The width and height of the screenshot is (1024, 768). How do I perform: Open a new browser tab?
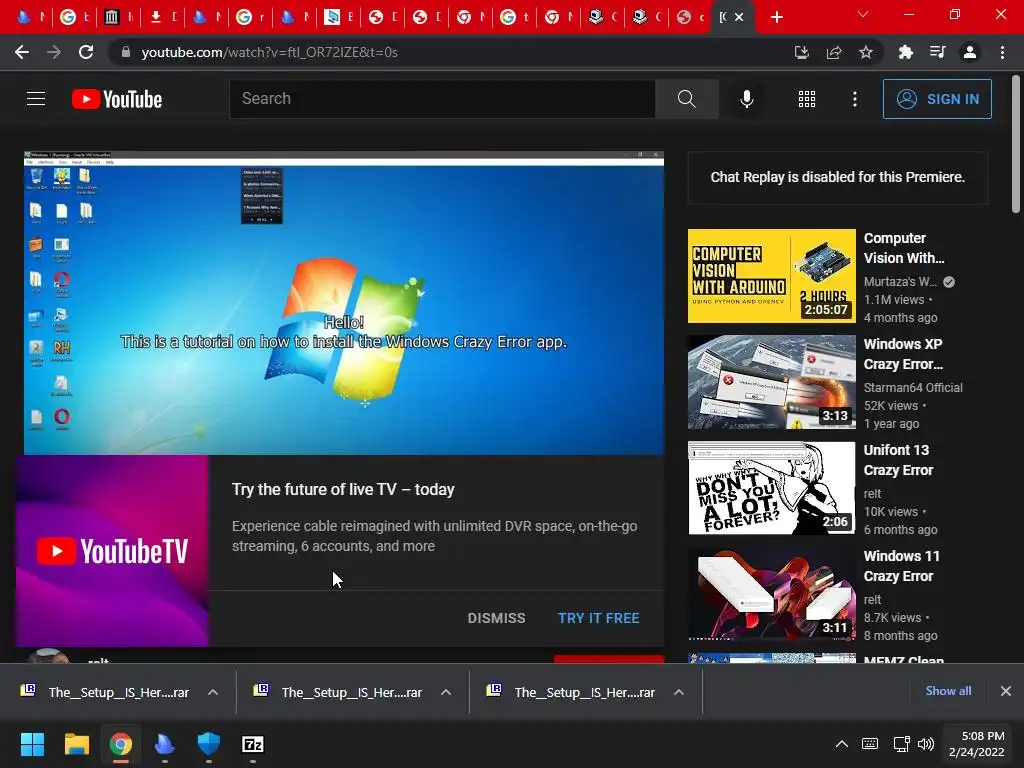776,17
